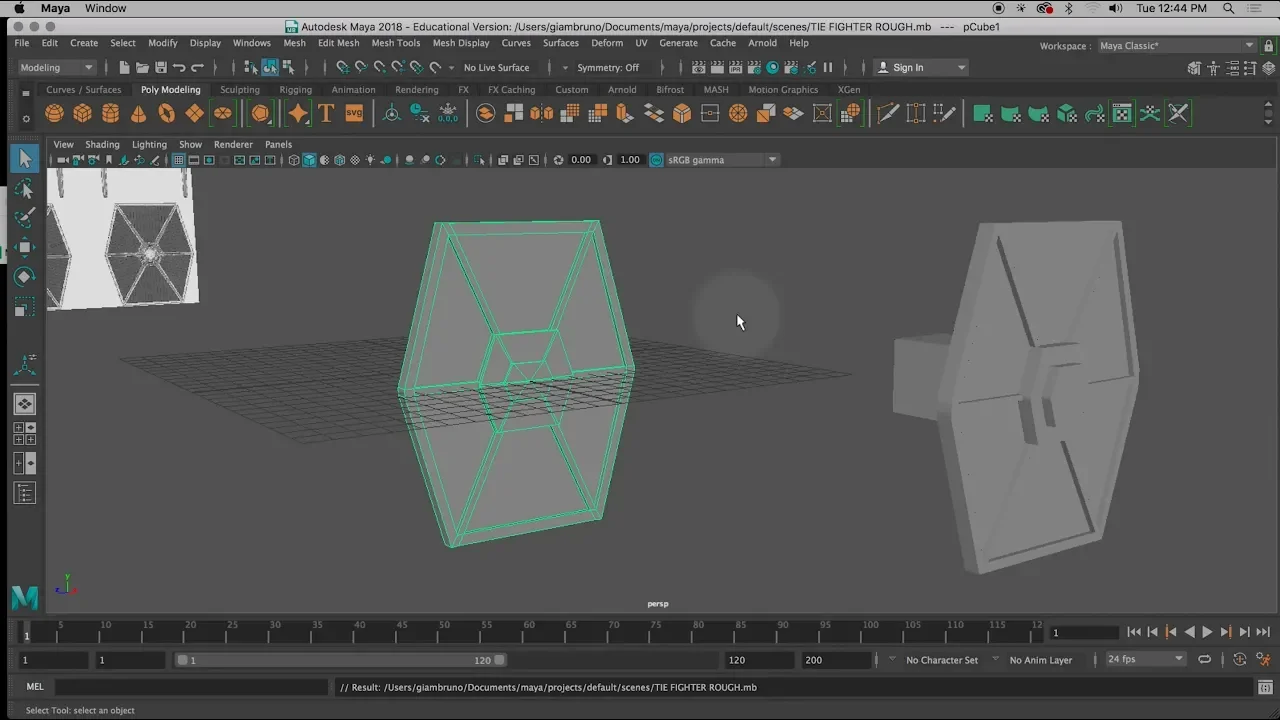Open the Symmetry: Off dropdown

coord(607,67)
